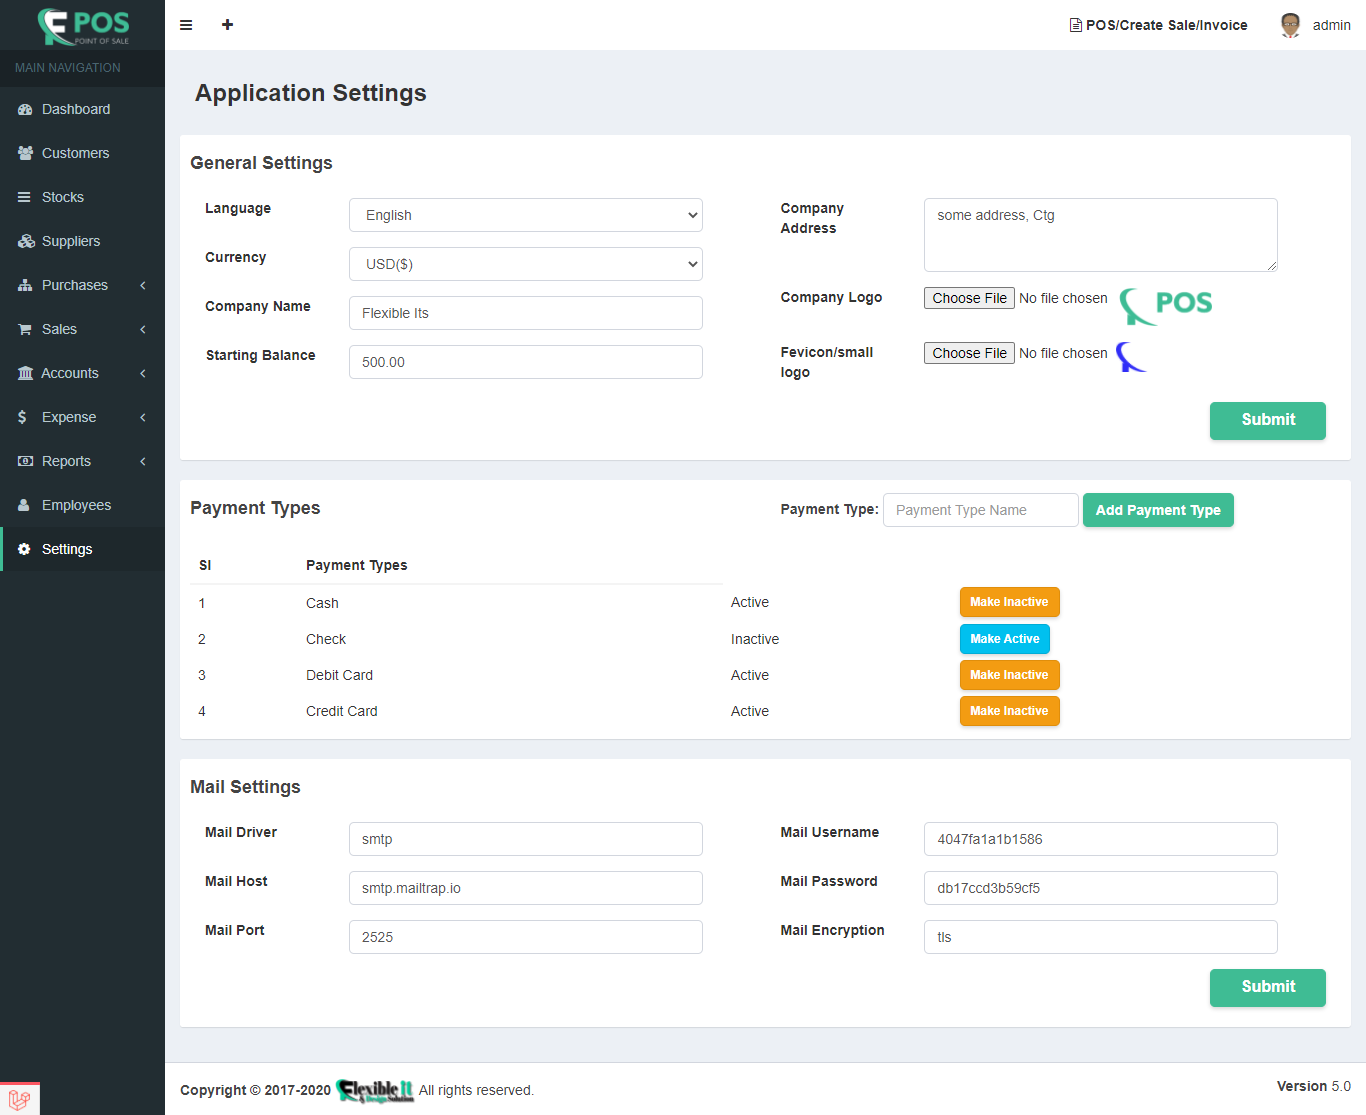Image resolution: width=1366 pixels, height=1115 pixels.
Task: Open the Language dropdown
Action: pos(525,214)
